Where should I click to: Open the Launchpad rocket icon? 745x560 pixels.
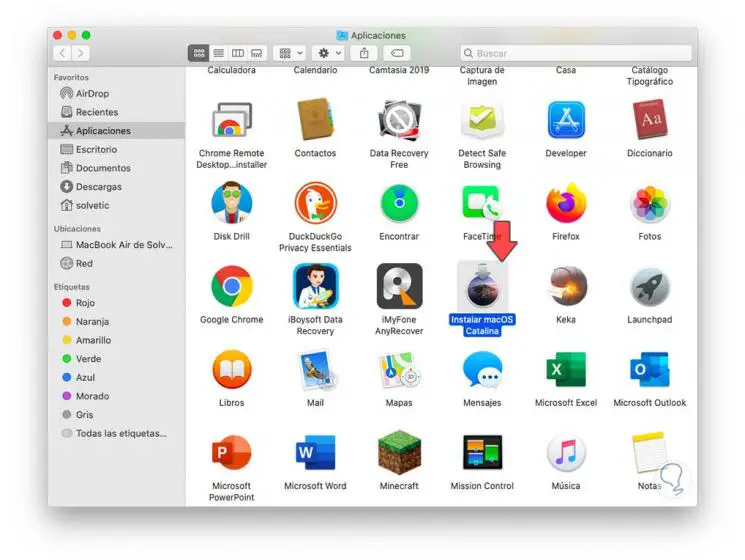click(649, 286)
